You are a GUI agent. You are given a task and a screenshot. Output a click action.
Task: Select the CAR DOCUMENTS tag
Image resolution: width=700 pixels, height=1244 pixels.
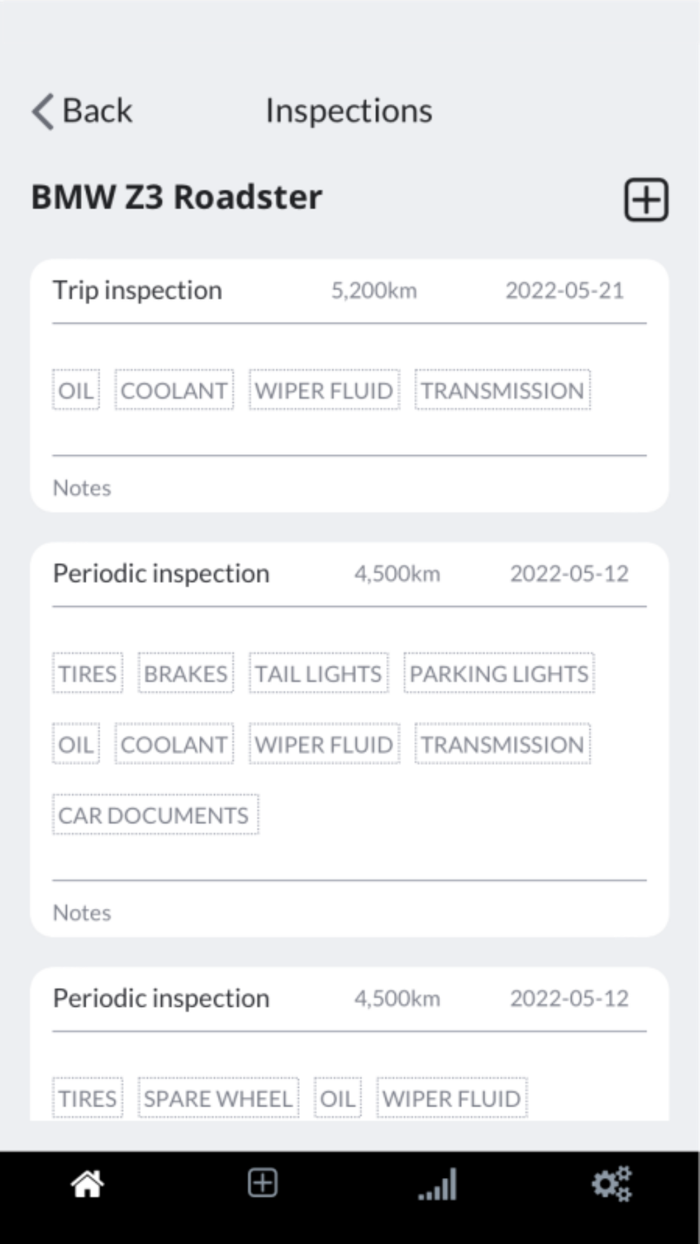pos(155,814)
